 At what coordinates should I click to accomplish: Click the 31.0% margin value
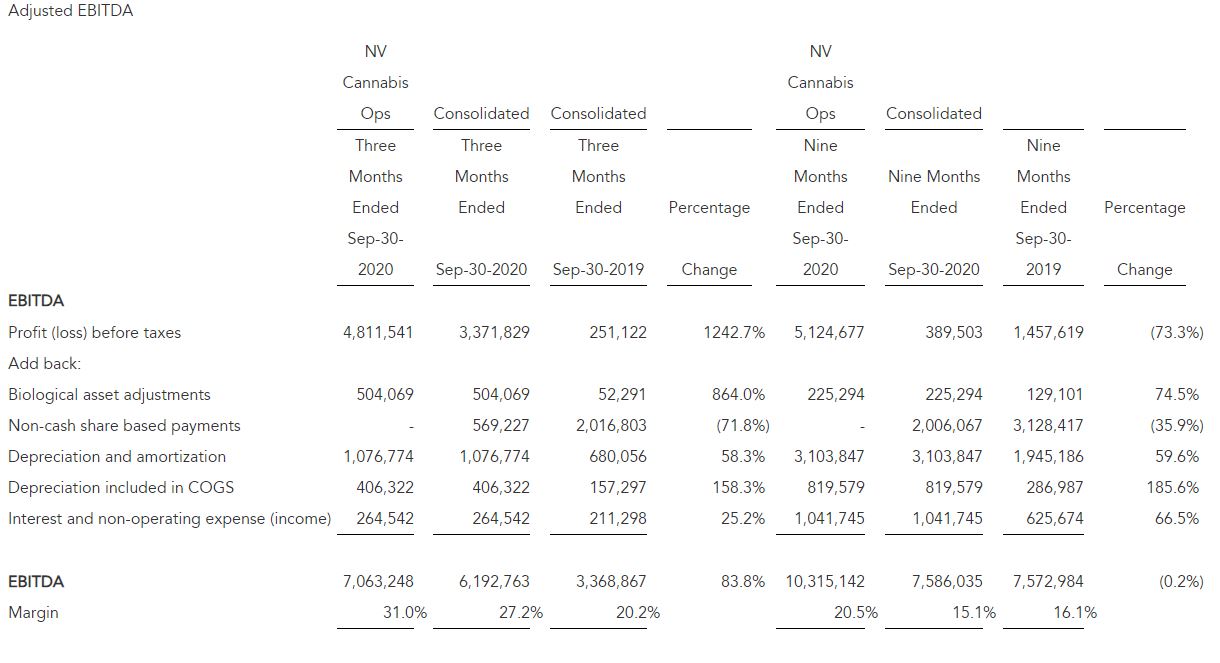[405, 613]
